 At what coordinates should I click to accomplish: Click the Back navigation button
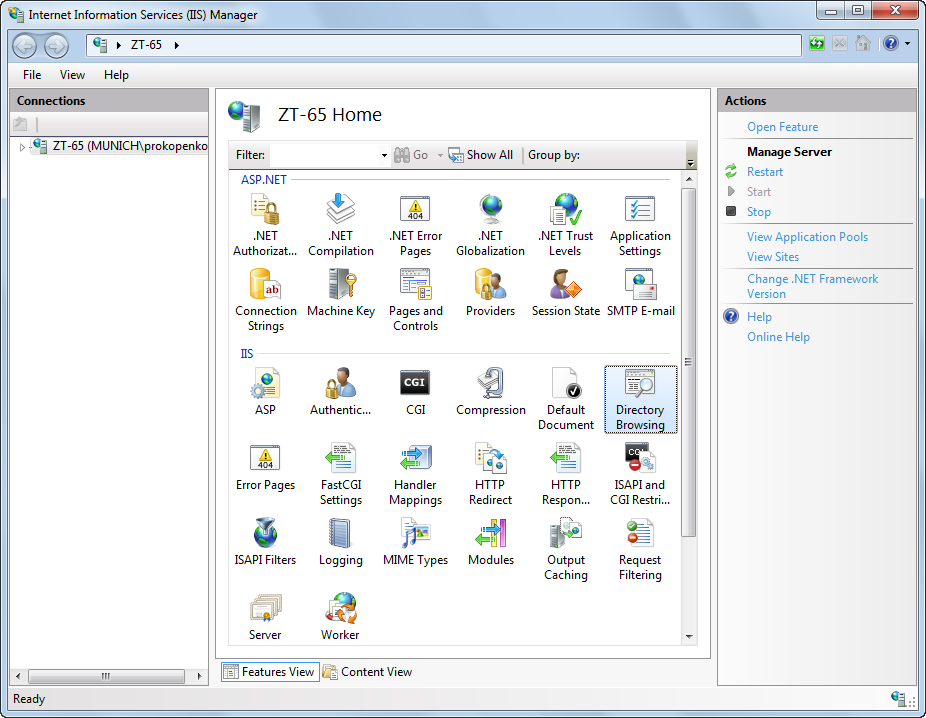(x=25, y=45)
